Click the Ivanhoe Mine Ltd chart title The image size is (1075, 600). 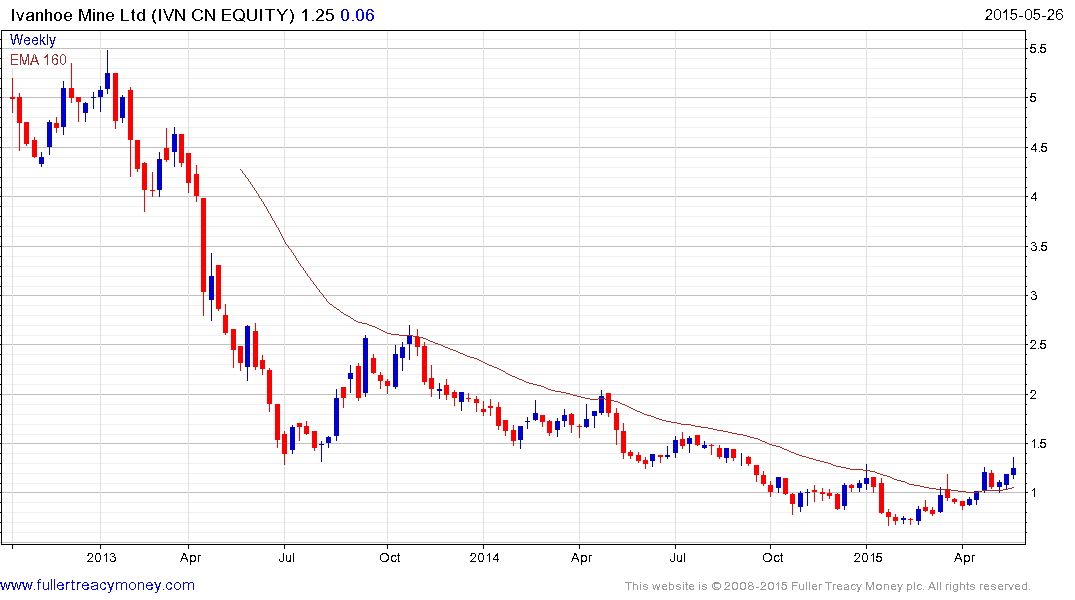point(152,15)
